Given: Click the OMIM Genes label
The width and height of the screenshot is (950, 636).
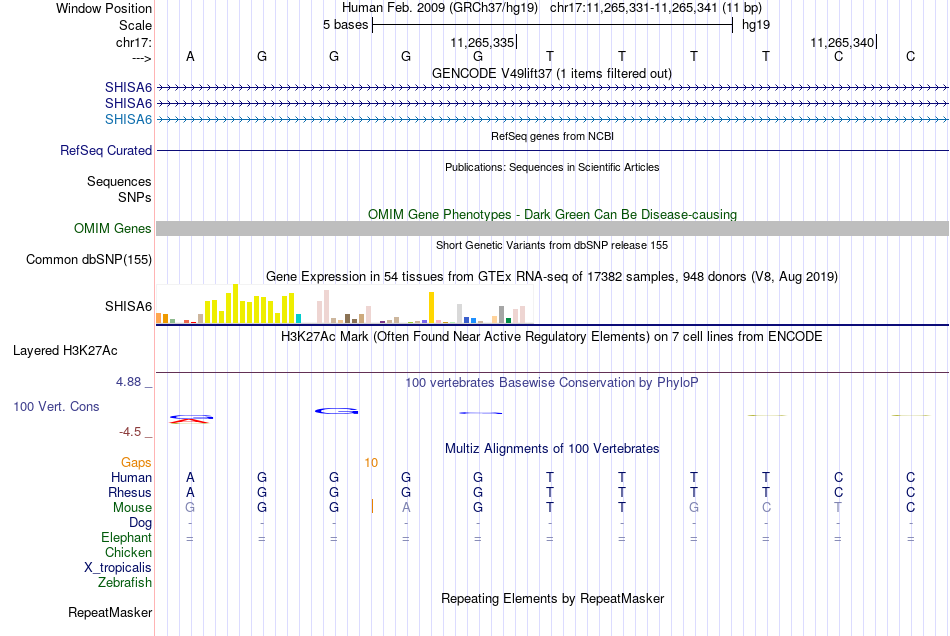Looking at the screenshot, I should (x=112, y=228).
